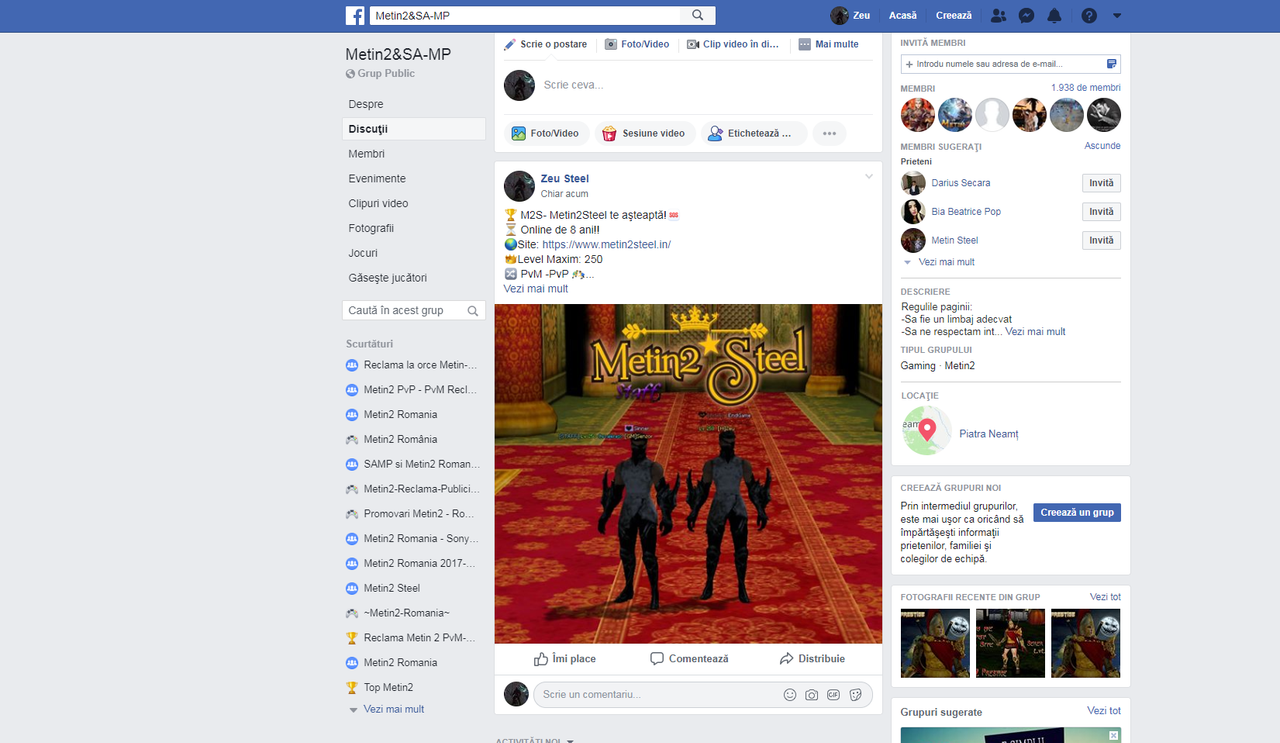Click Comentează on the post
This screenshot has width=1280, height=743.
(689, 659)
